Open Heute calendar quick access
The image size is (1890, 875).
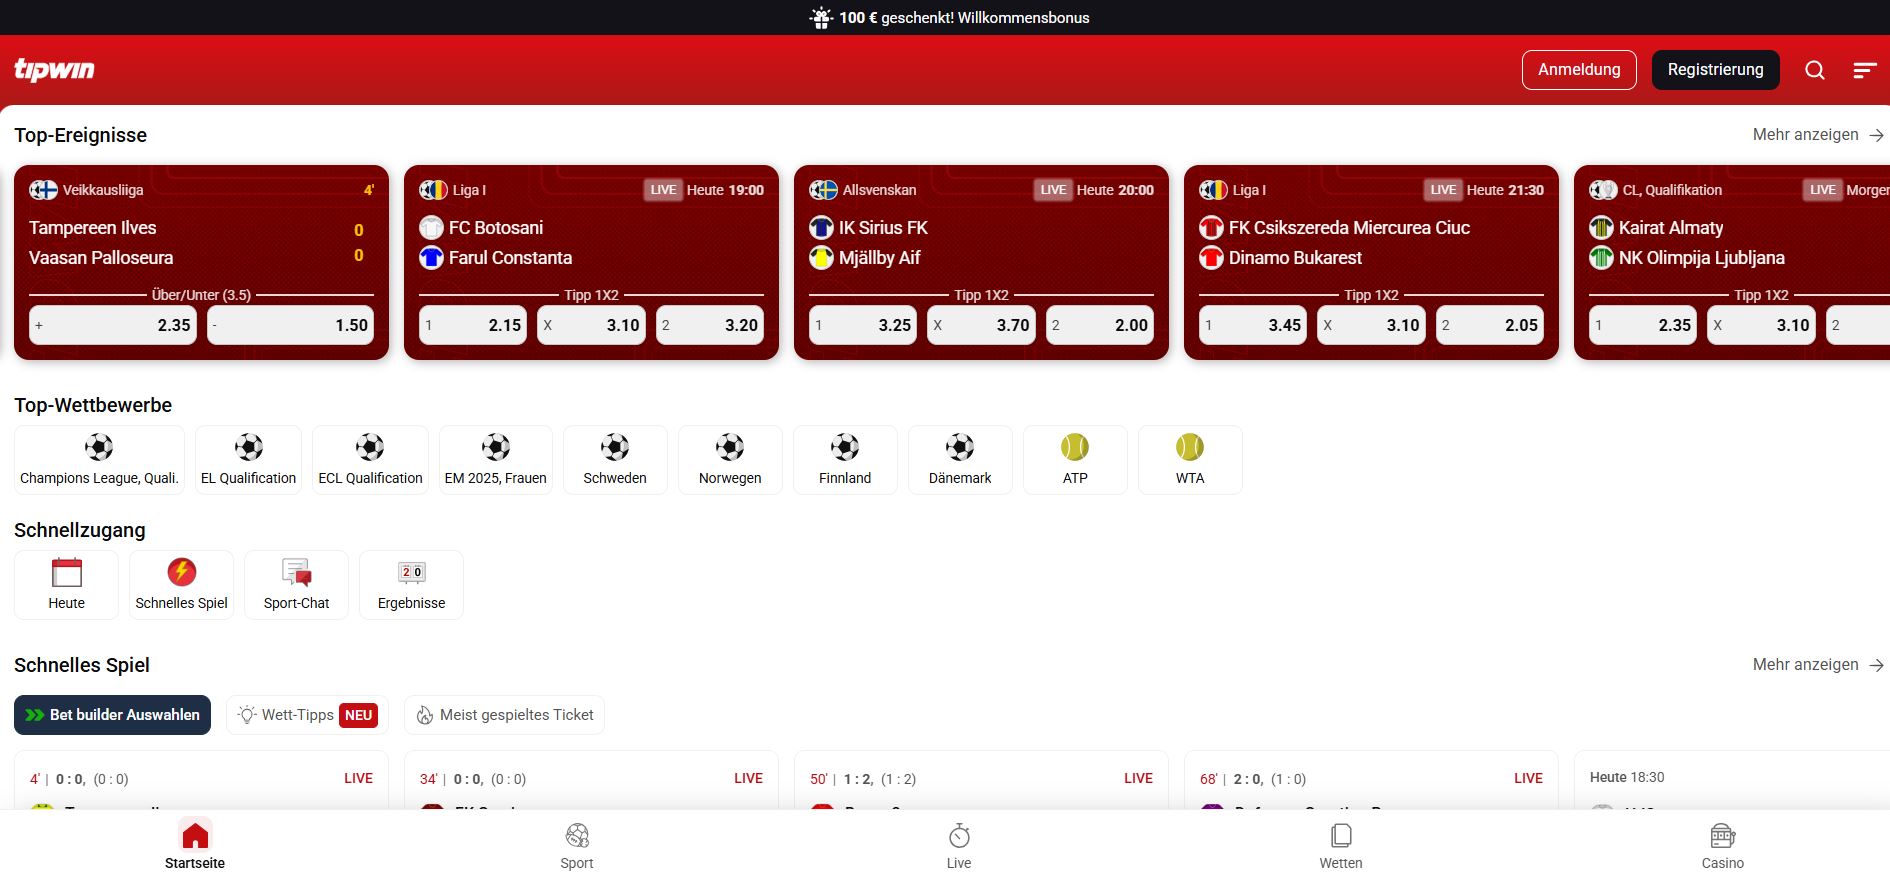click(x=66, y=585)
